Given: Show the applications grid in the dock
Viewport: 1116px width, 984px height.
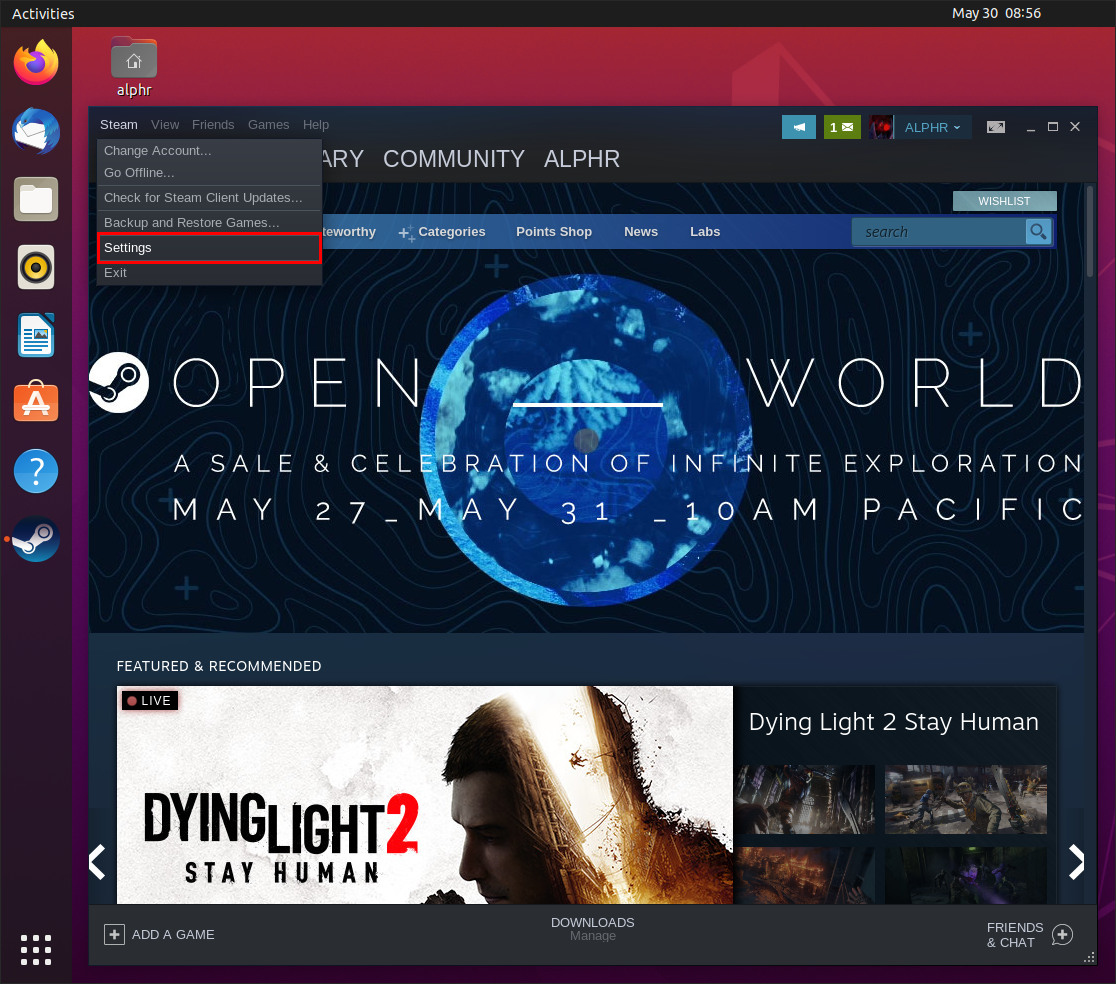Looking at the screenshot, I should click(36, 950).
